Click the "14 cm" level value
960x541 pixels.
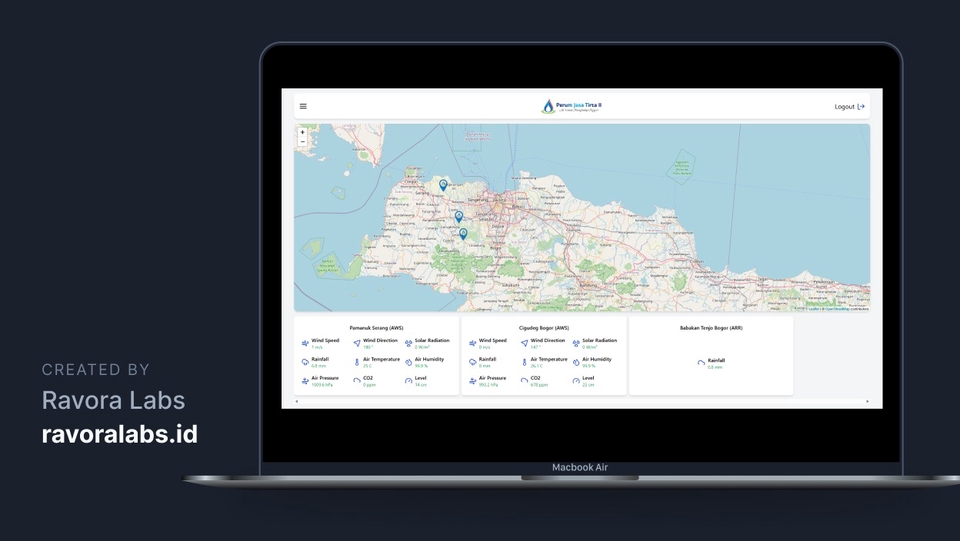421,385
